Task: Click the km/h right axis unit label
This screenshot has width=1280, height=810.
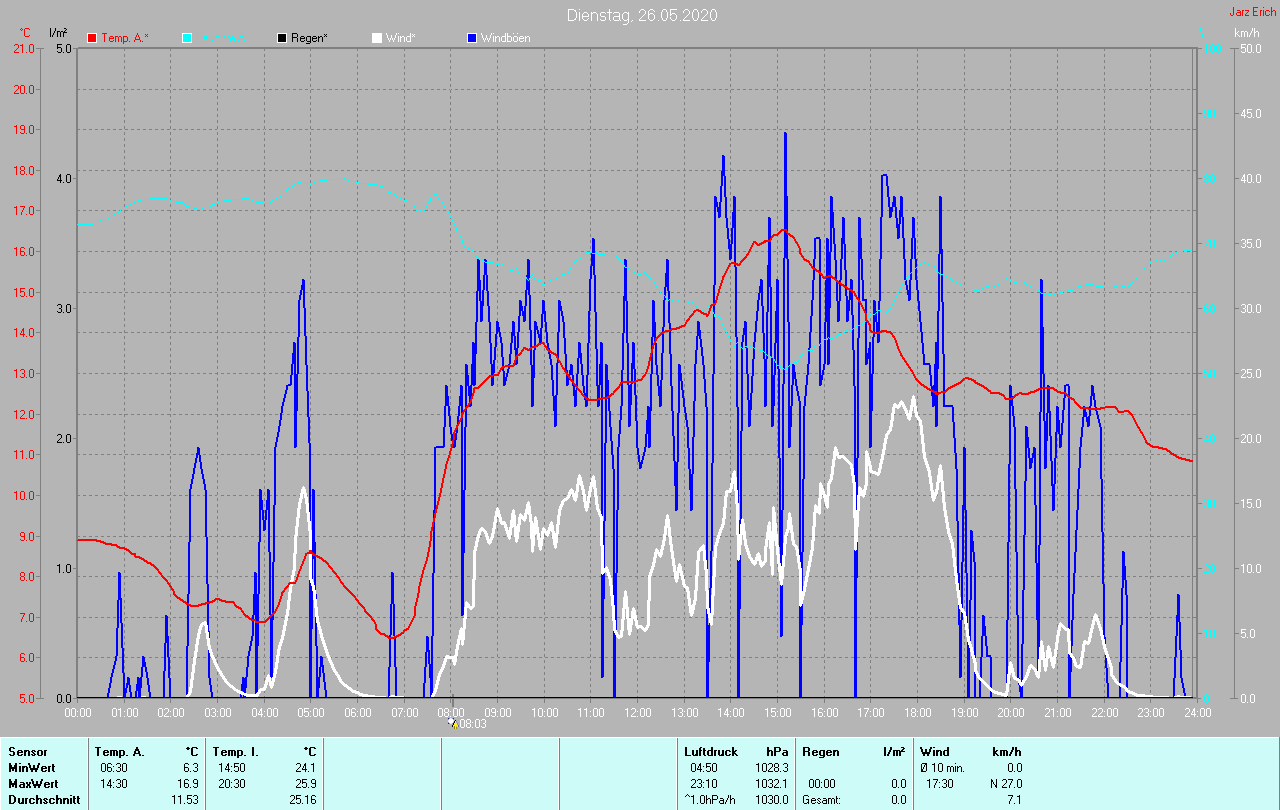Action: click(x=1246, y=33)
